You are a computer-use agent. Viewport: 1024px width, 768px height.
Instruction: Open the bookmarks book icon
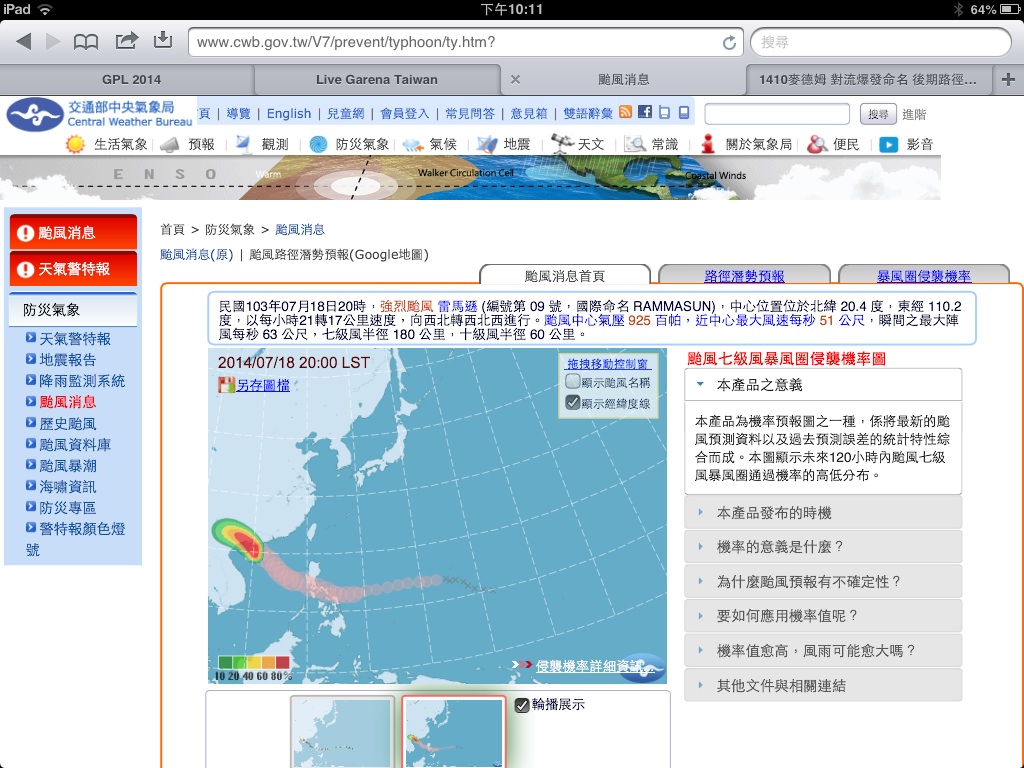click(87, 41)
